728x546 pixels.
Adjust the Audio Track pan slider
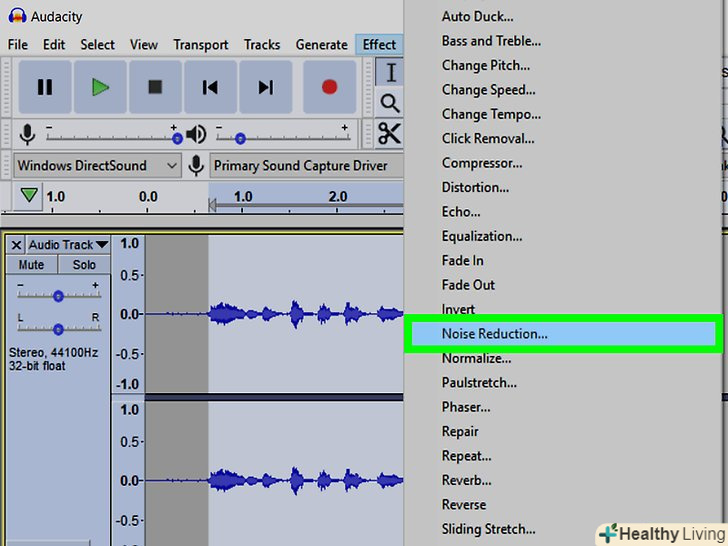pos(58,329)
